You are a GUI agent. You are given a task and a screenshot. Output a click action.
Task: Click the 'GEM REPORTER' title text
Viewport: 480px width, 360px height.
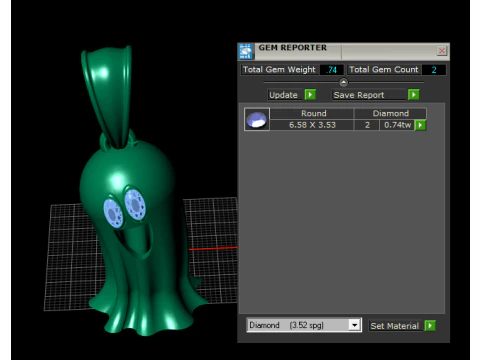293,48
